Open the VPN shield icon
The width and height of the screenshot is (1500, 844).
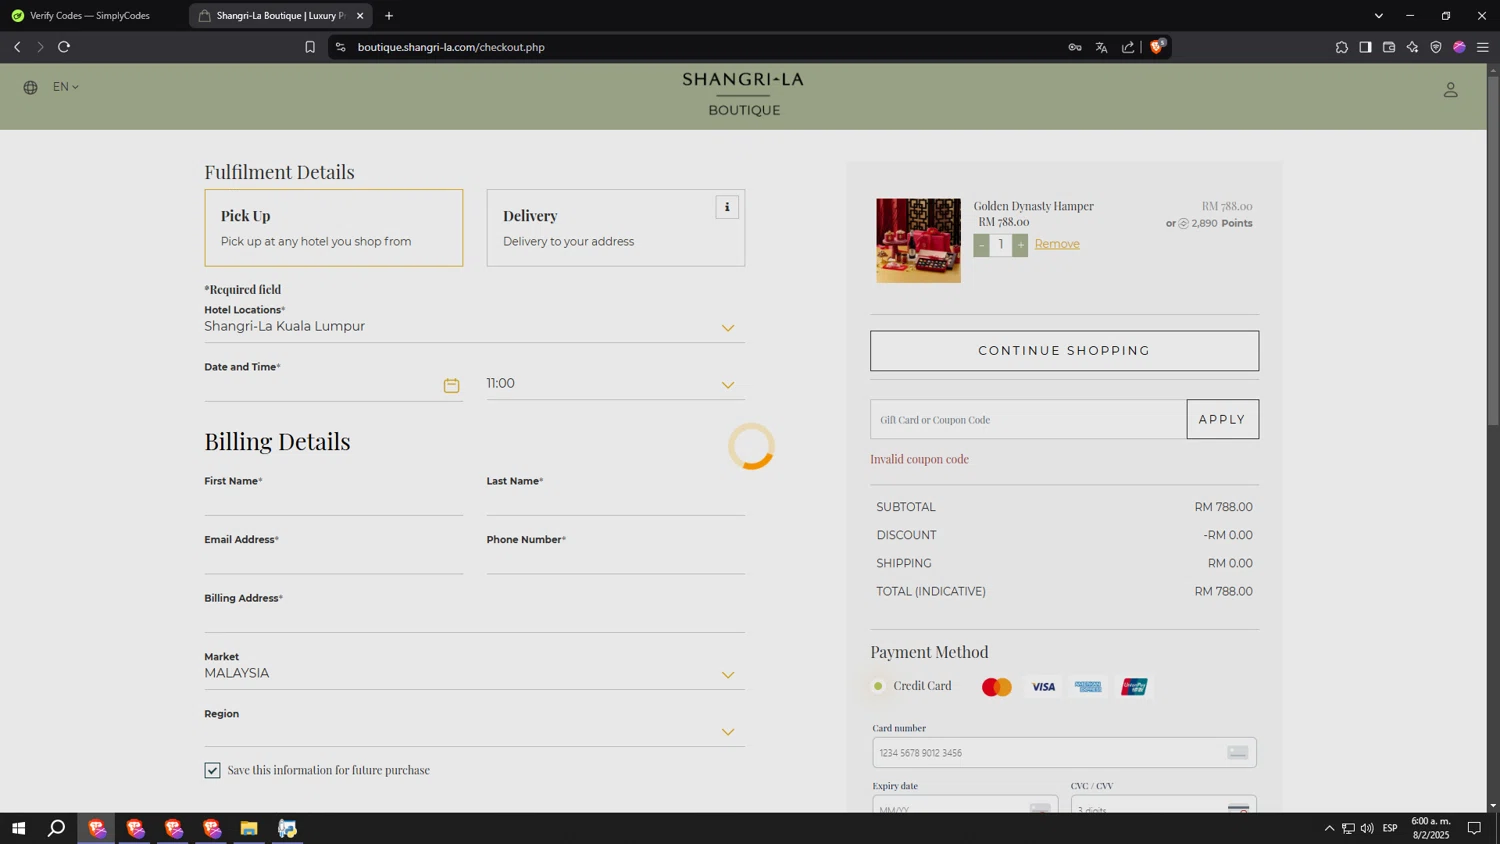1436,47
